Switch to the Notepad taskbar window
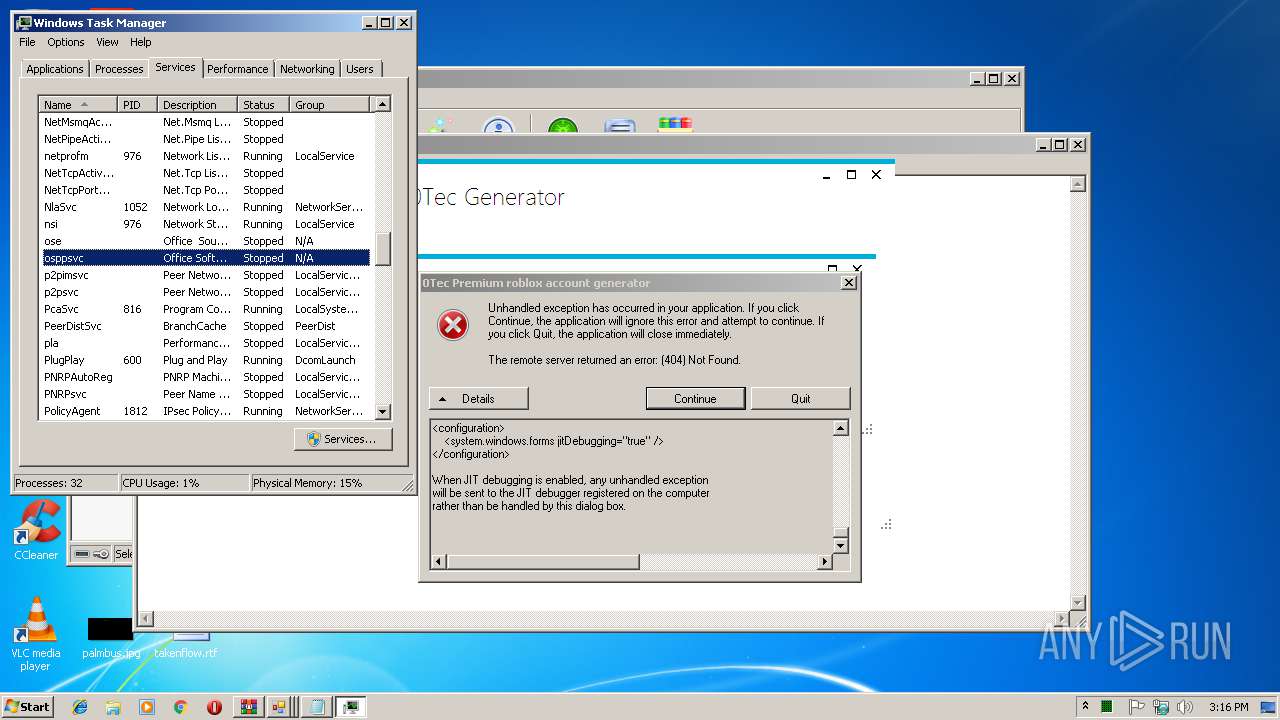This screenshot has height=720, width=1280. (316, 707)
